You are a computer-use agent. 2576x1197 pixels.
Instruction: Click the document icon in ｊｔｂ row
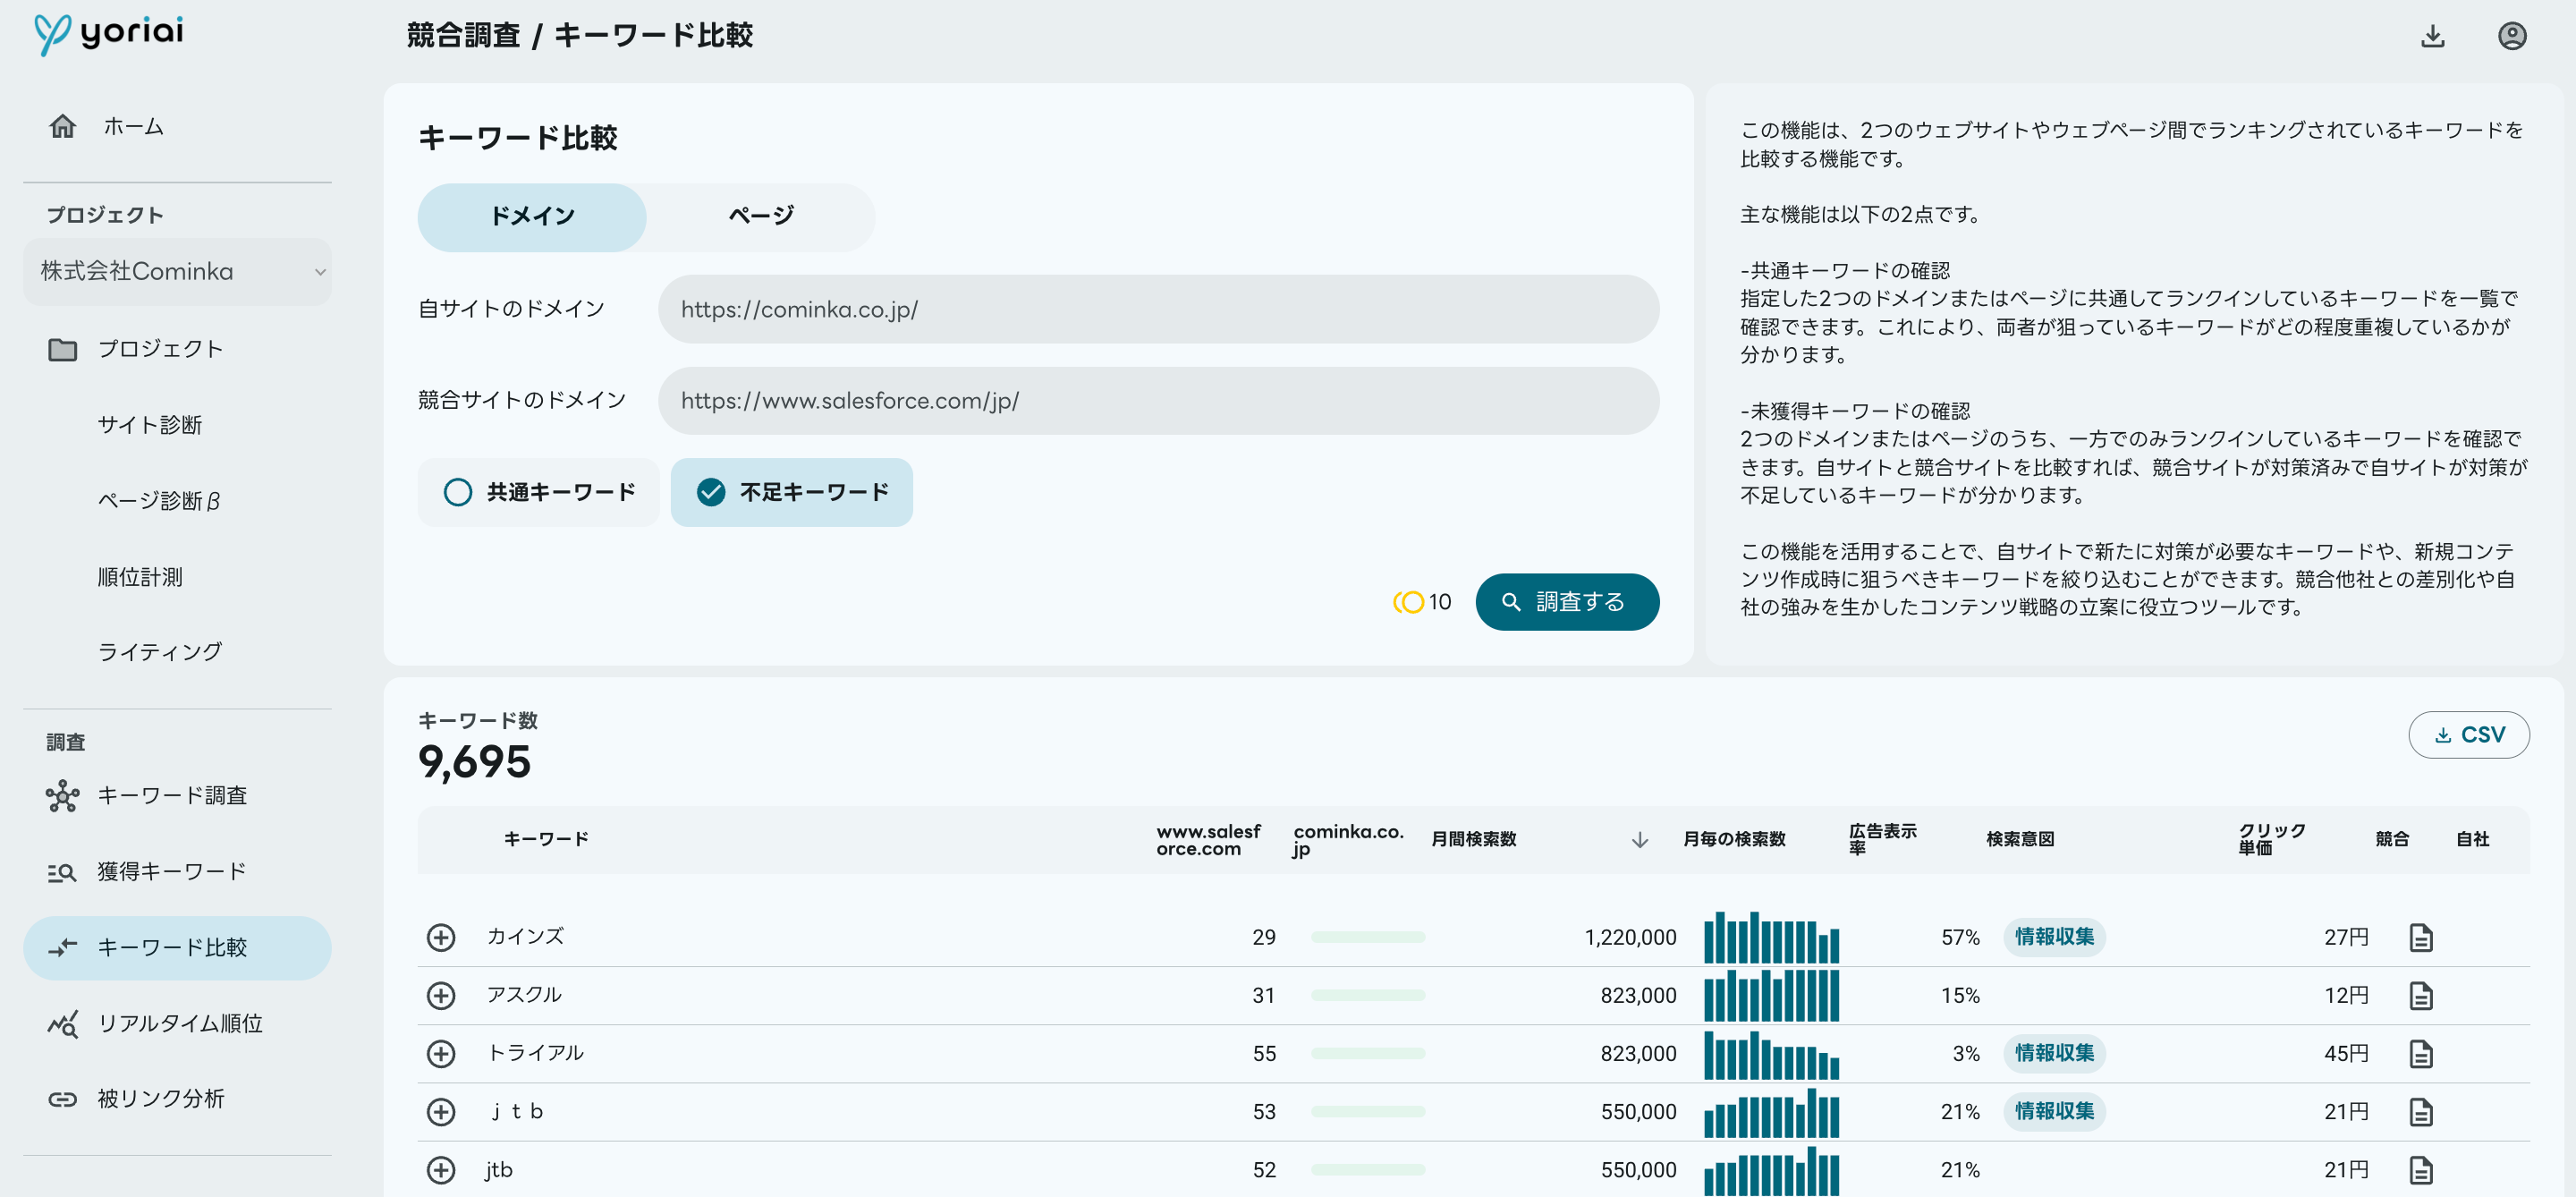click(x=2420, y=1111)
